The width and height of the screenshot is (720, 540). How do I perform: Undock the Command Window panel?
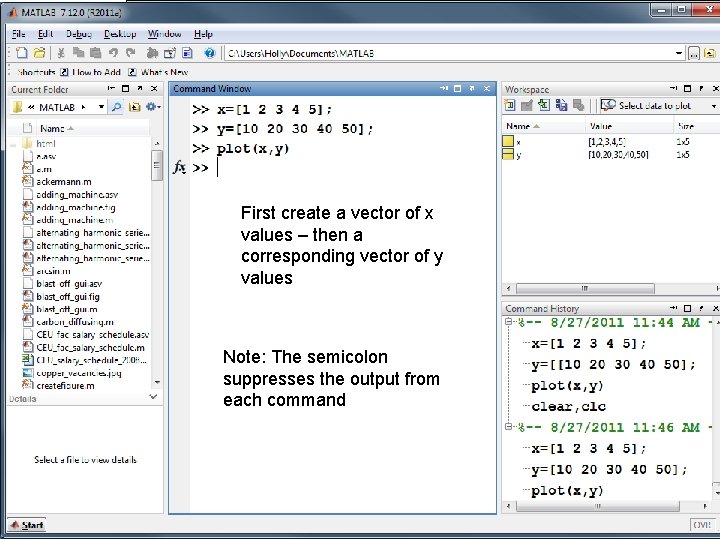472,89
